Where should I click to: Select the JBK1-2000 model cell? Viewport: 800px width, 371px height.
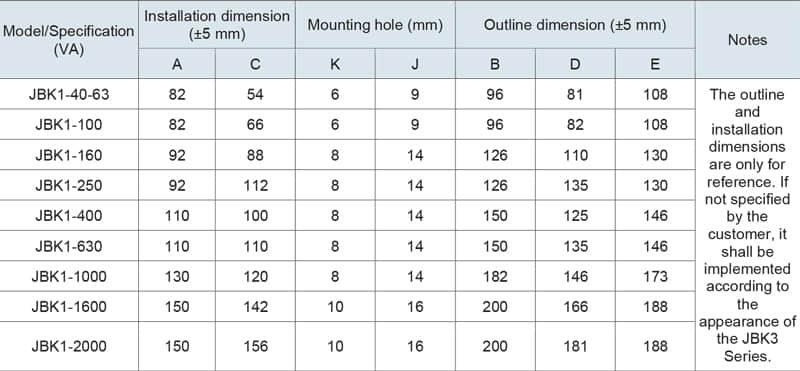click(x=69, y=346)
